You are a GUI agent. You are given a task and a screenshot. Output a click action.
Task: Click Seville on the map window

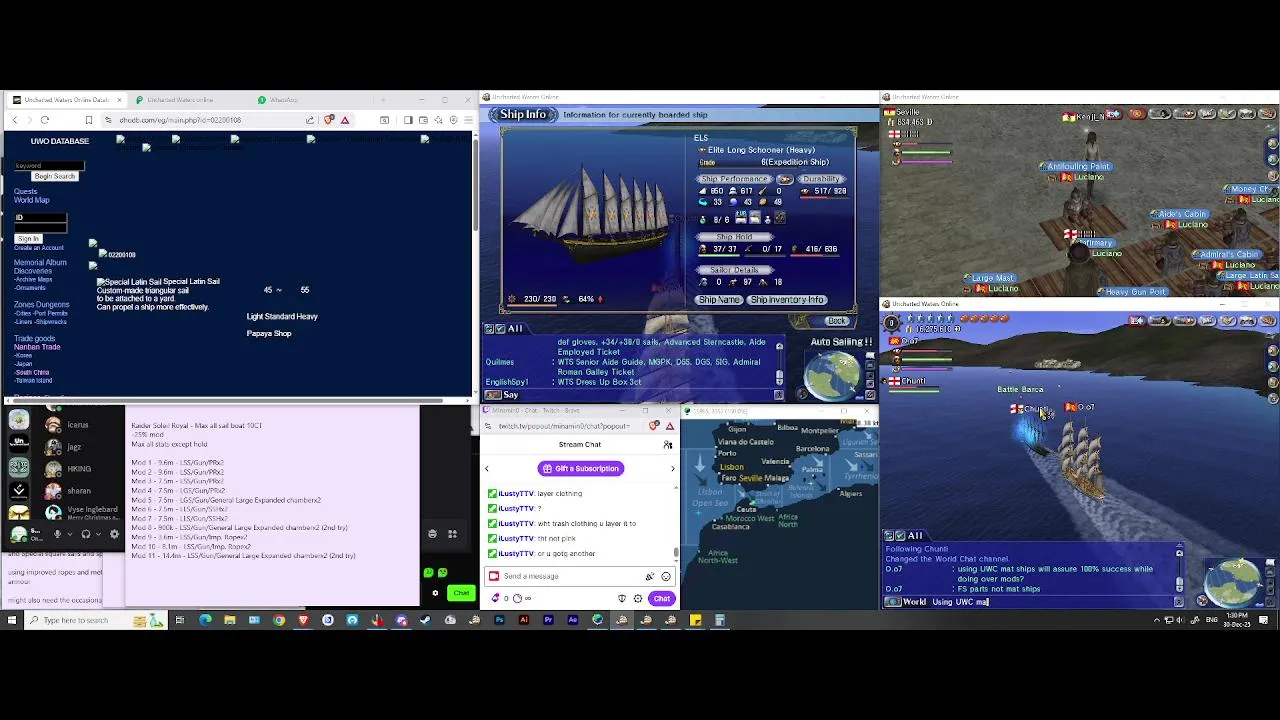pyautogui.click(x=750, y=478)
